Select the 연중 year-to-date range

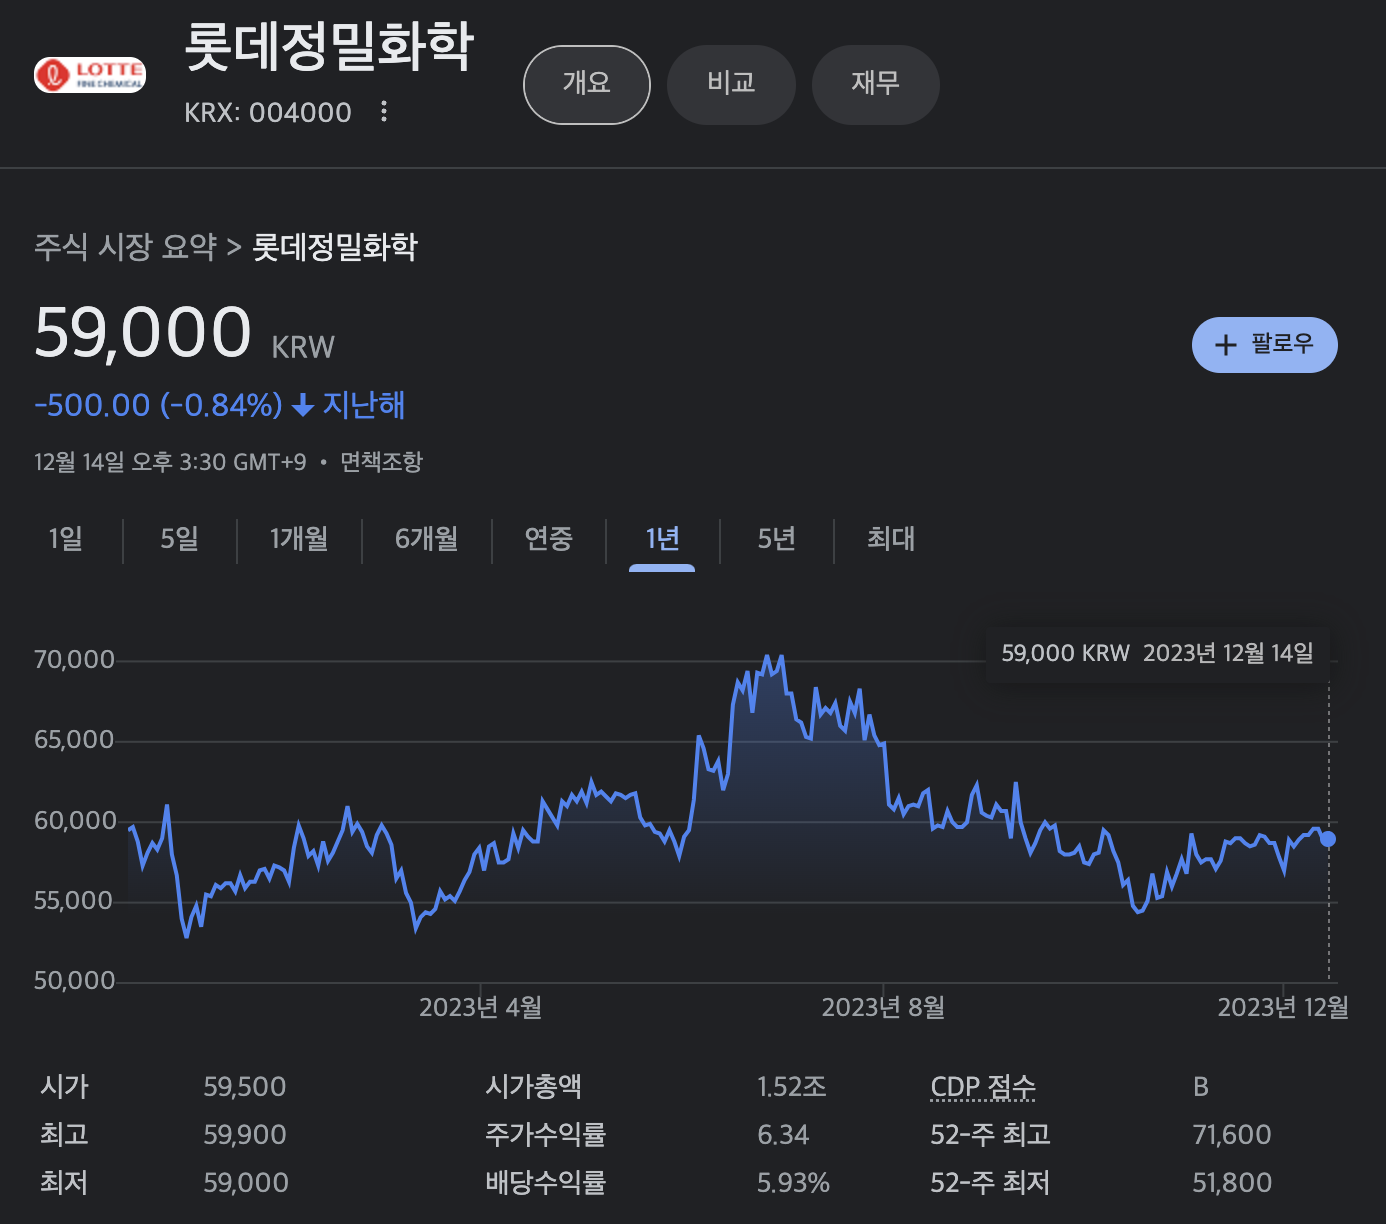[549, 539]
